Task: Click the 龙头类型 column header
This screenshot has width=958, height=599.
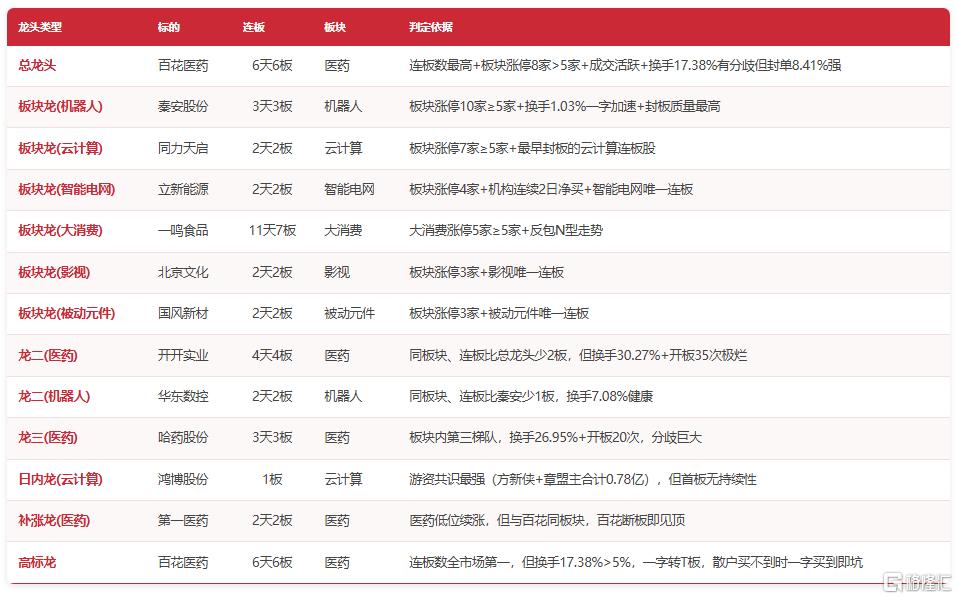Action: (40, 27)
